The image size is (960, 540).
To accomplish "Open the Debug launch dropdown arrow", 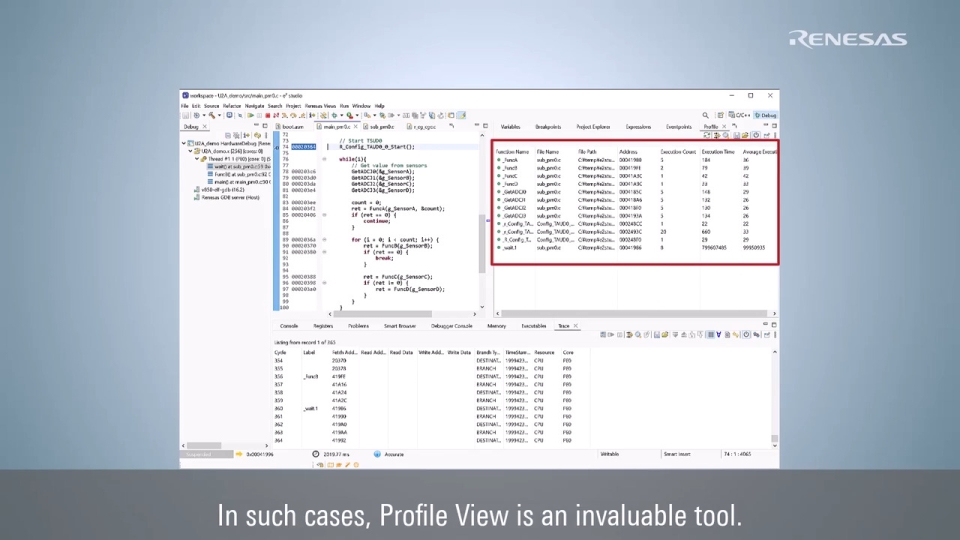I will (x=342, y=115).
